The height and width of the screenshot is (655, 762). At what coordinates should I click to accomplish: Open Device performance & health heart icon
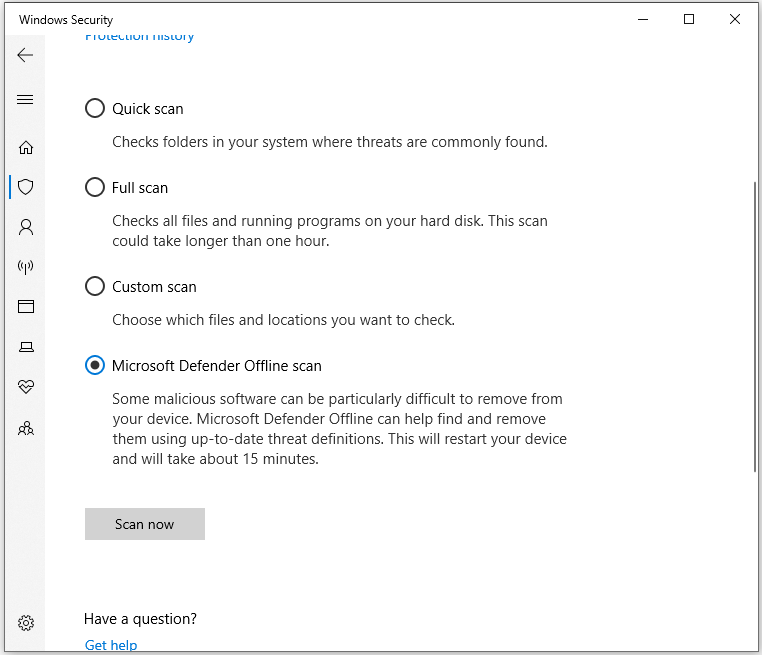[x=26, y=387]
